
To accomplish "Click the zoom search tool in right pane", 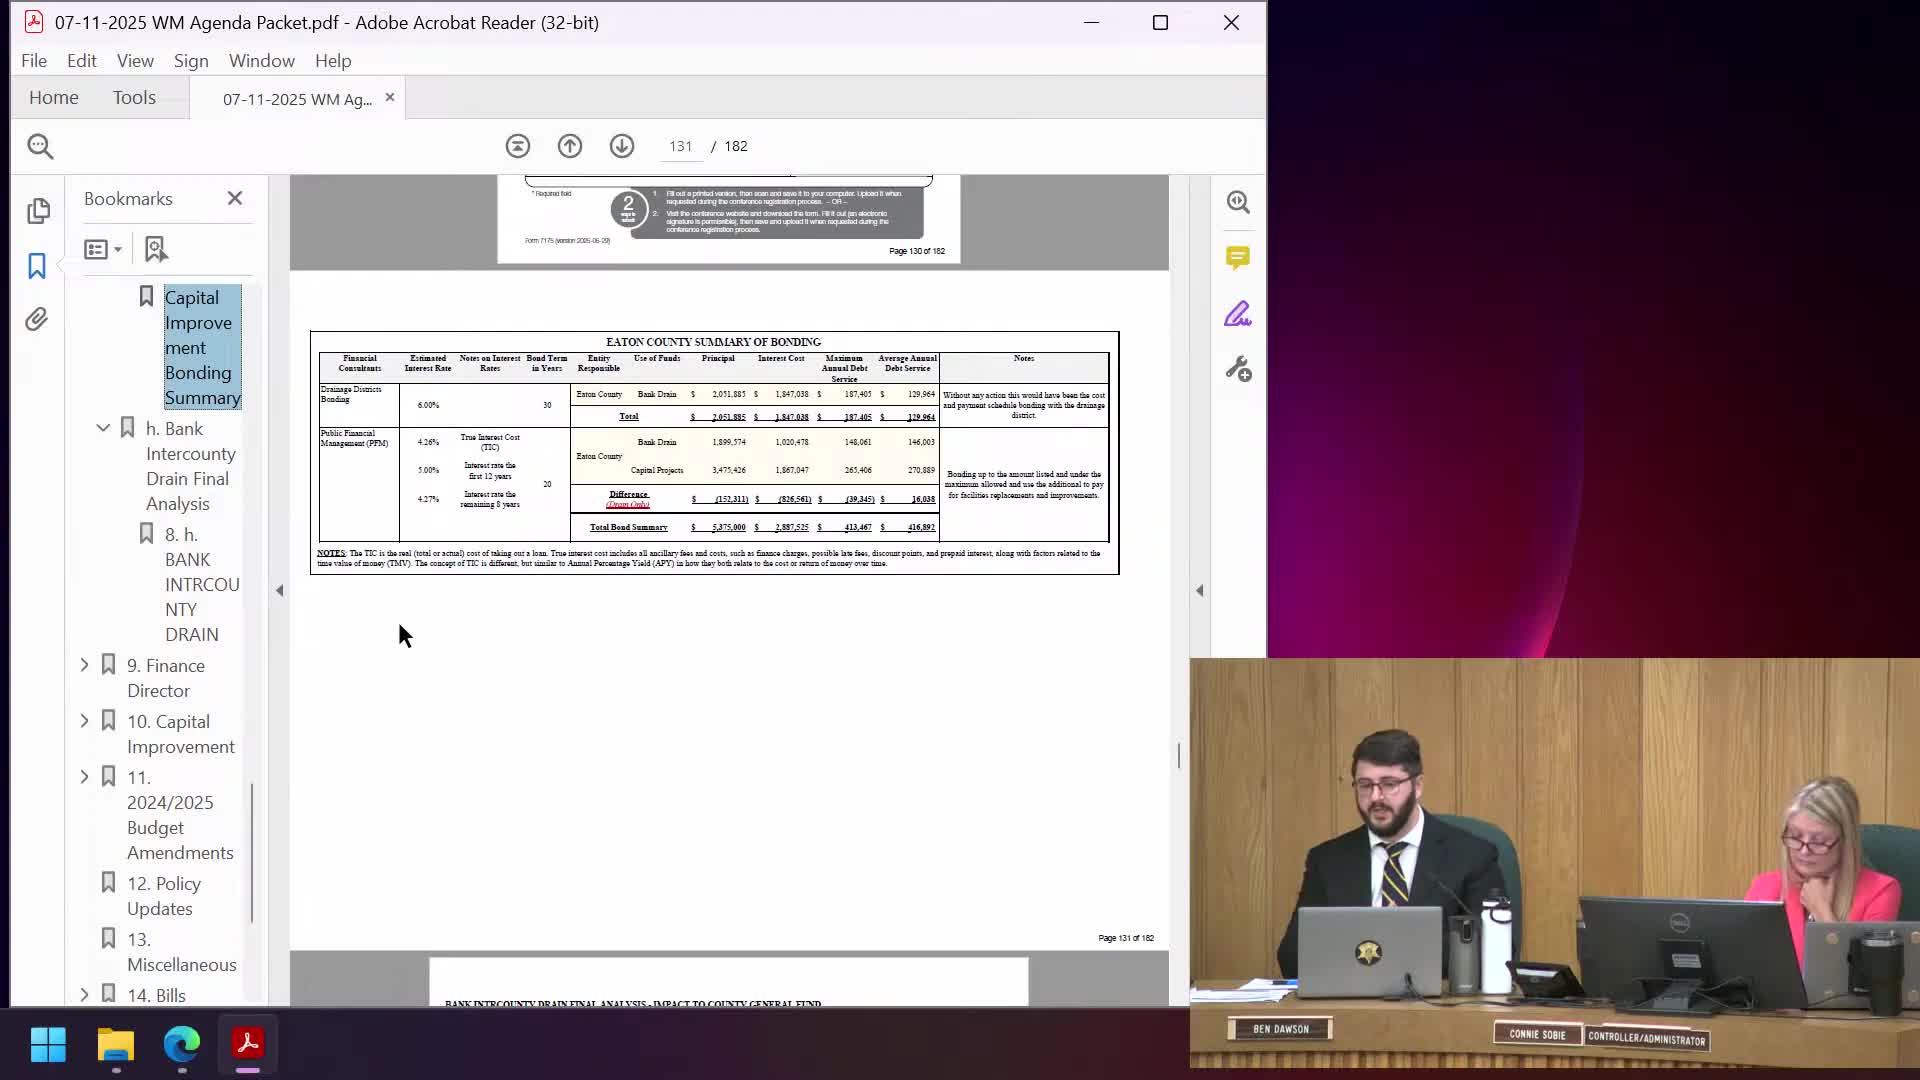I will click(x=1238, y=202).
